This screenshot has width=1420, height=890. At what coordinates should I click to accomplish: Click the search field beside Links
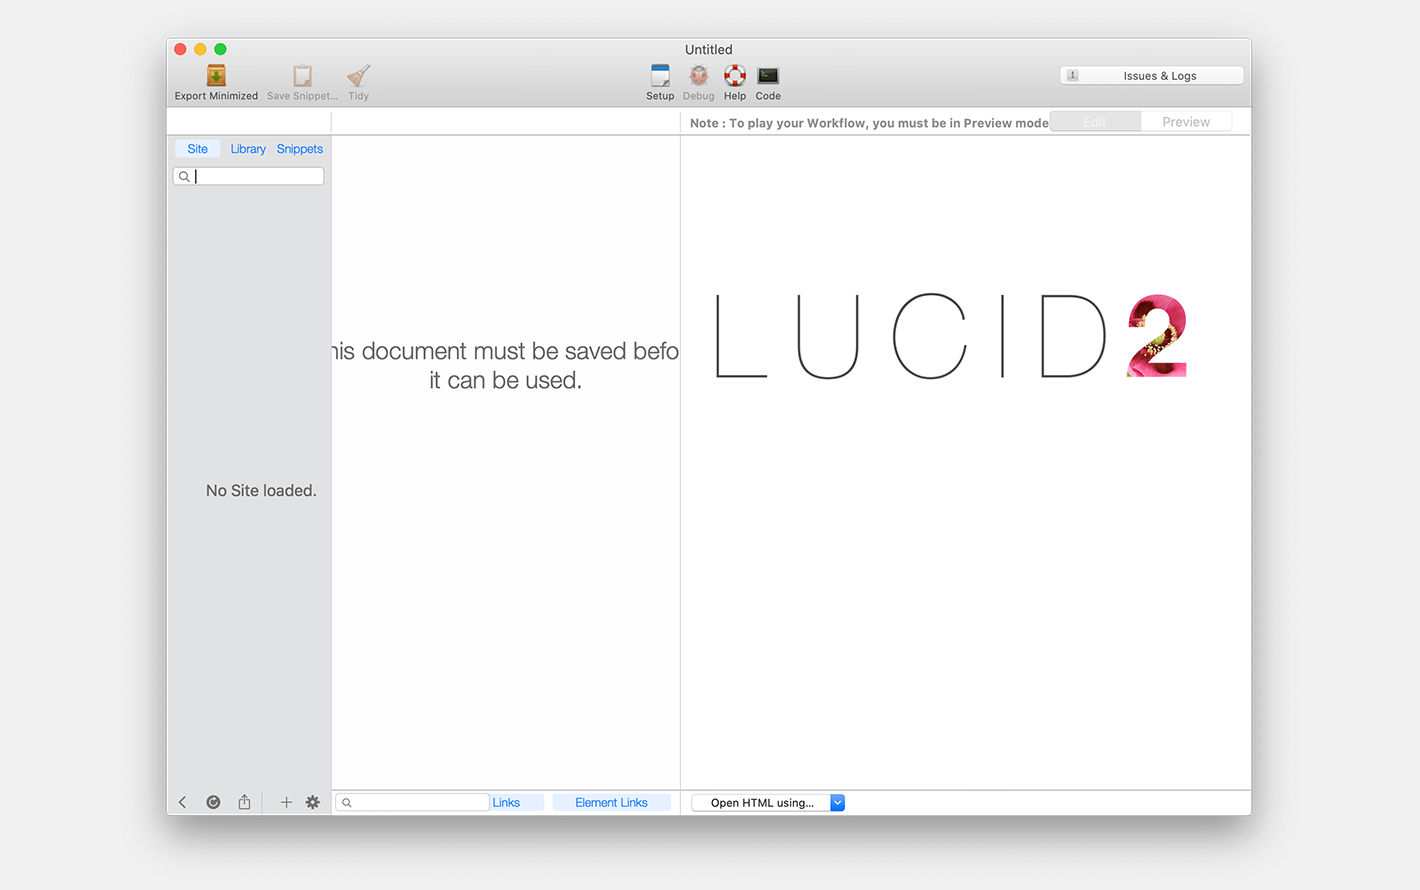(412, 803)
